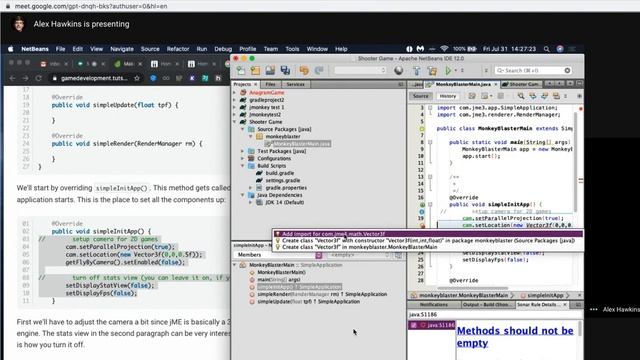The height and width of the screenshot is (360, 640).
Task: Toggle the History view button
Action: [447, 96]
